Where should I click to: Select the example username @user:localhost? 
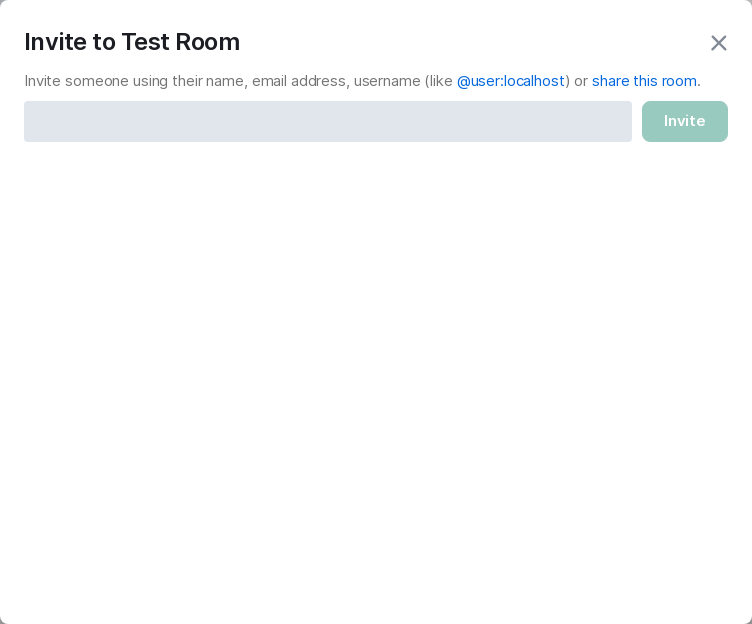point(511,81)
